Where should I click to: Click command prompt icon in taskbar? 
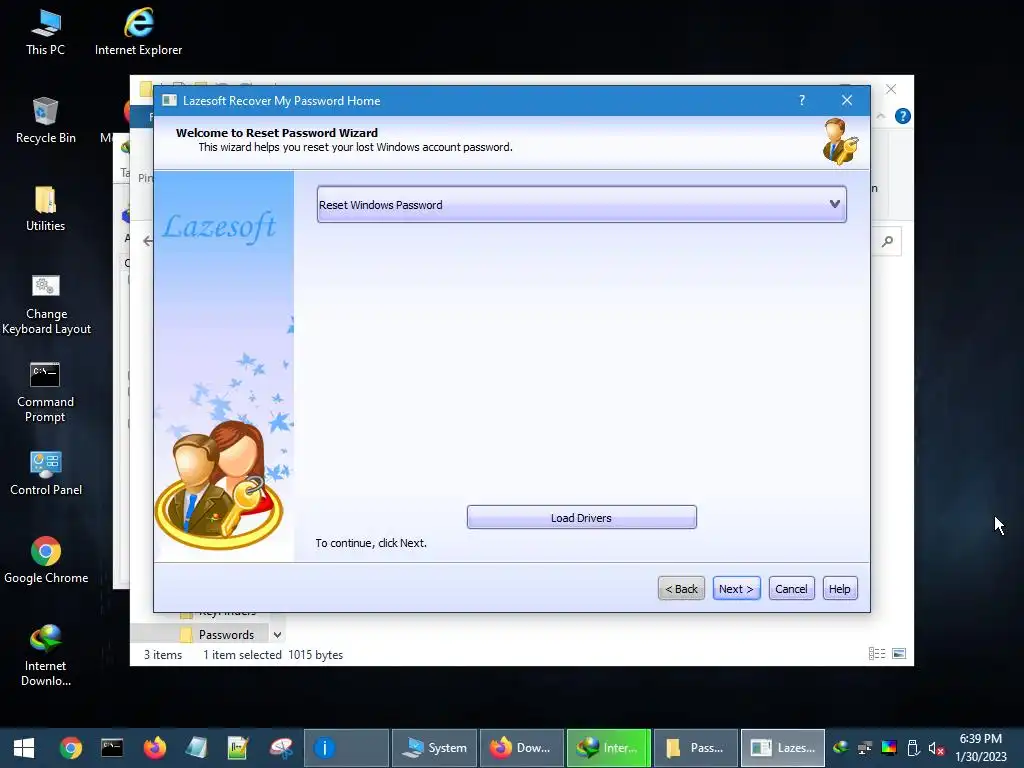tap(112, 748)
